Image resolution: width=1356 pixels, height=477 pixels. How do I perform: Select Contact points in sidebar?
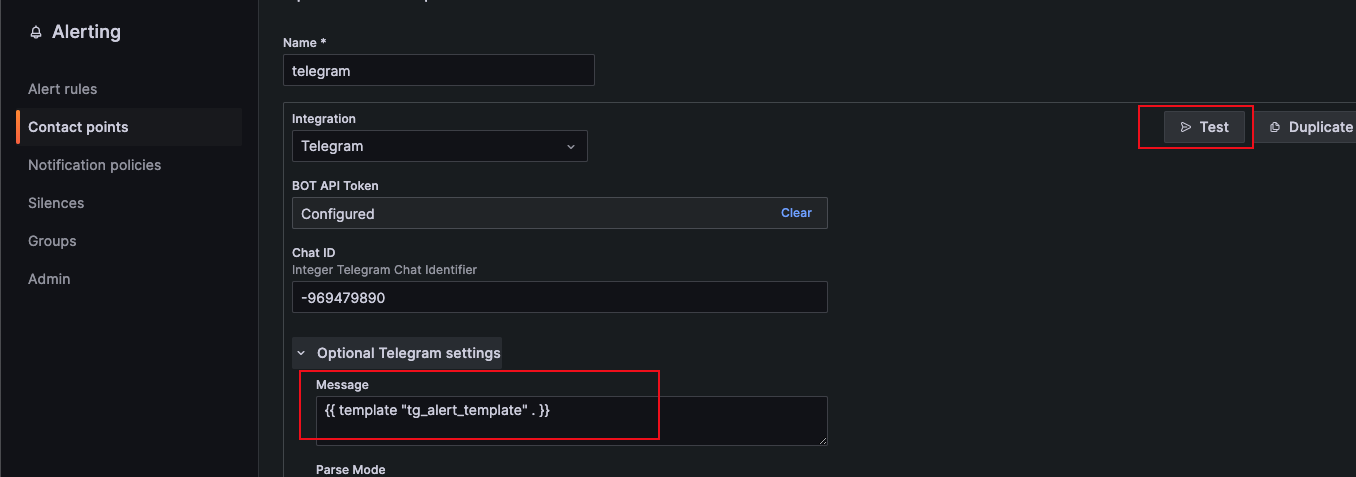(x=78, y=127)
